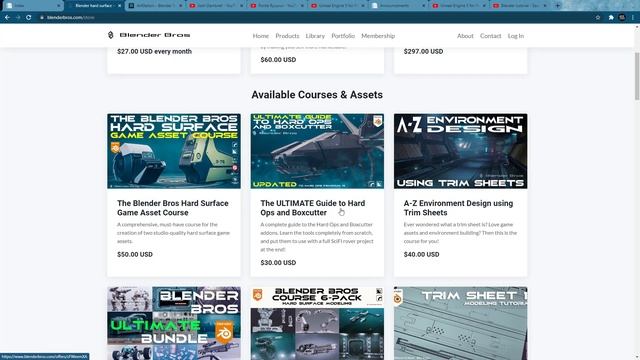Click '$27.00 USD every month' price

154,51
